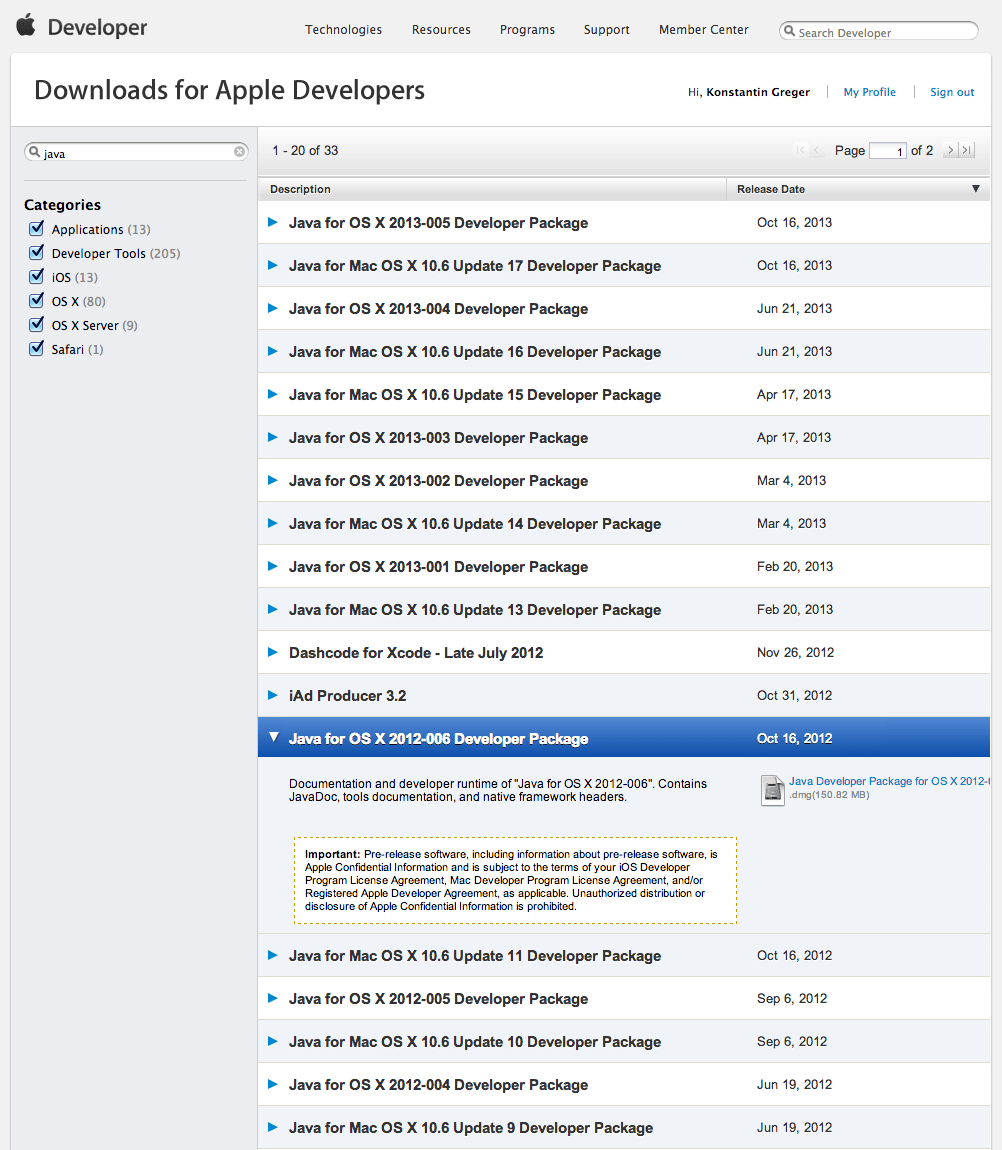The height and width of the screenshot is (1150, 1002).
Task: Click Sign out link
Action: click(952, 92)
